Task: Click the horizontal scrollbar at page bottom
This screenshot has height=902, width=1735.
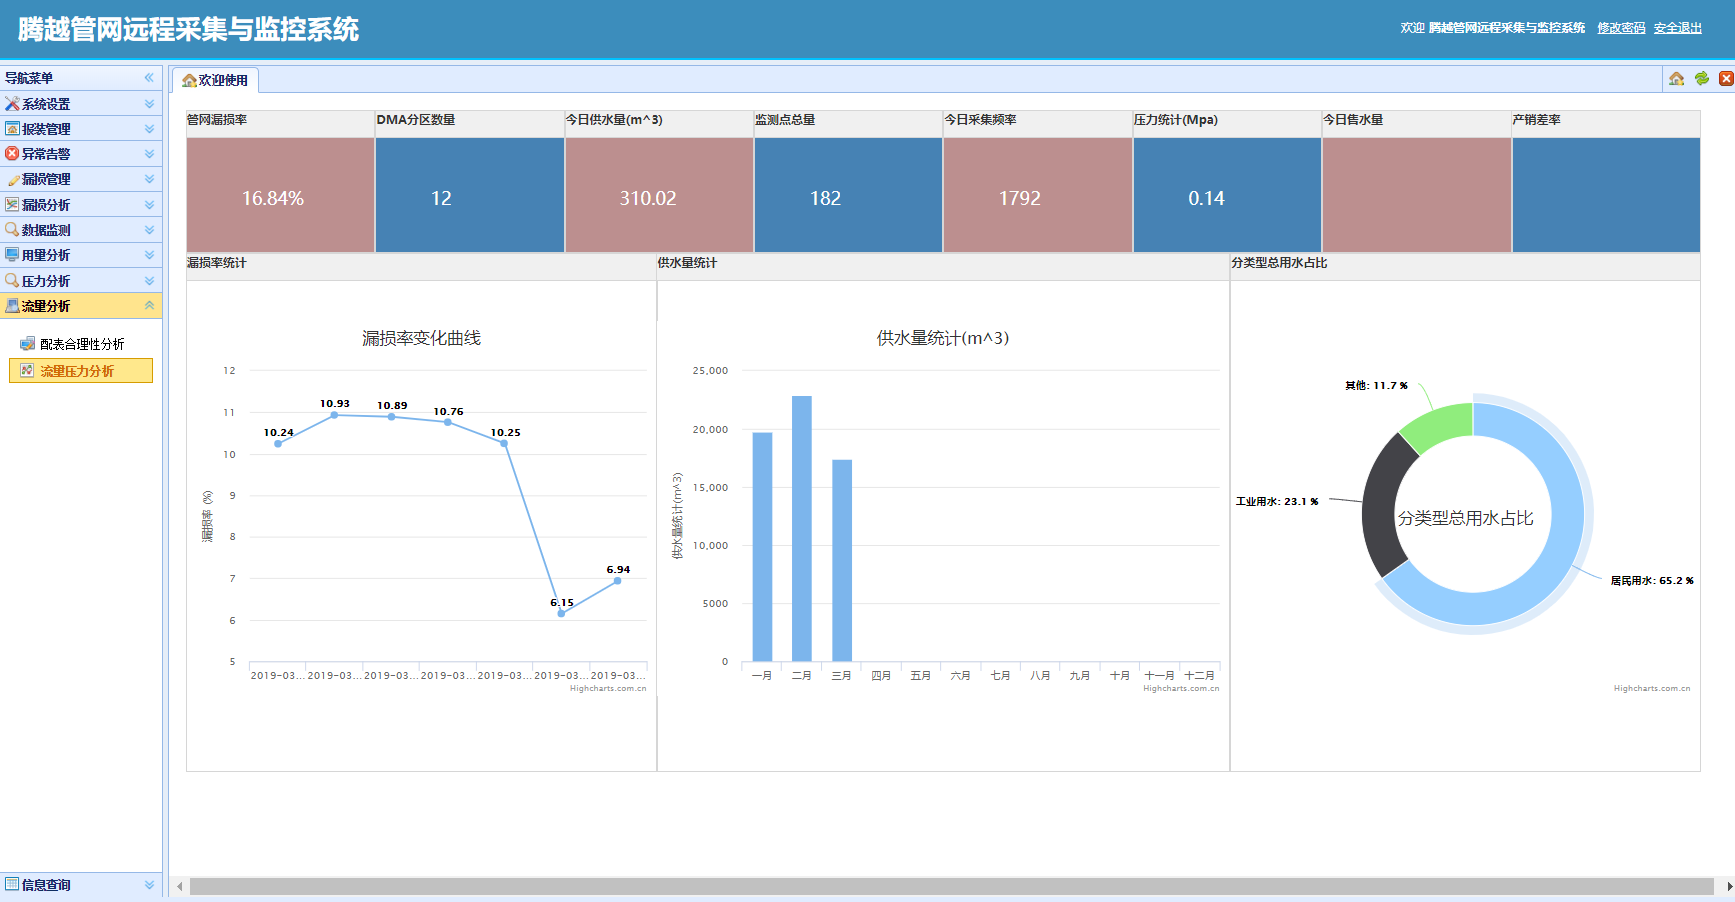Action: tap(950, 886)
